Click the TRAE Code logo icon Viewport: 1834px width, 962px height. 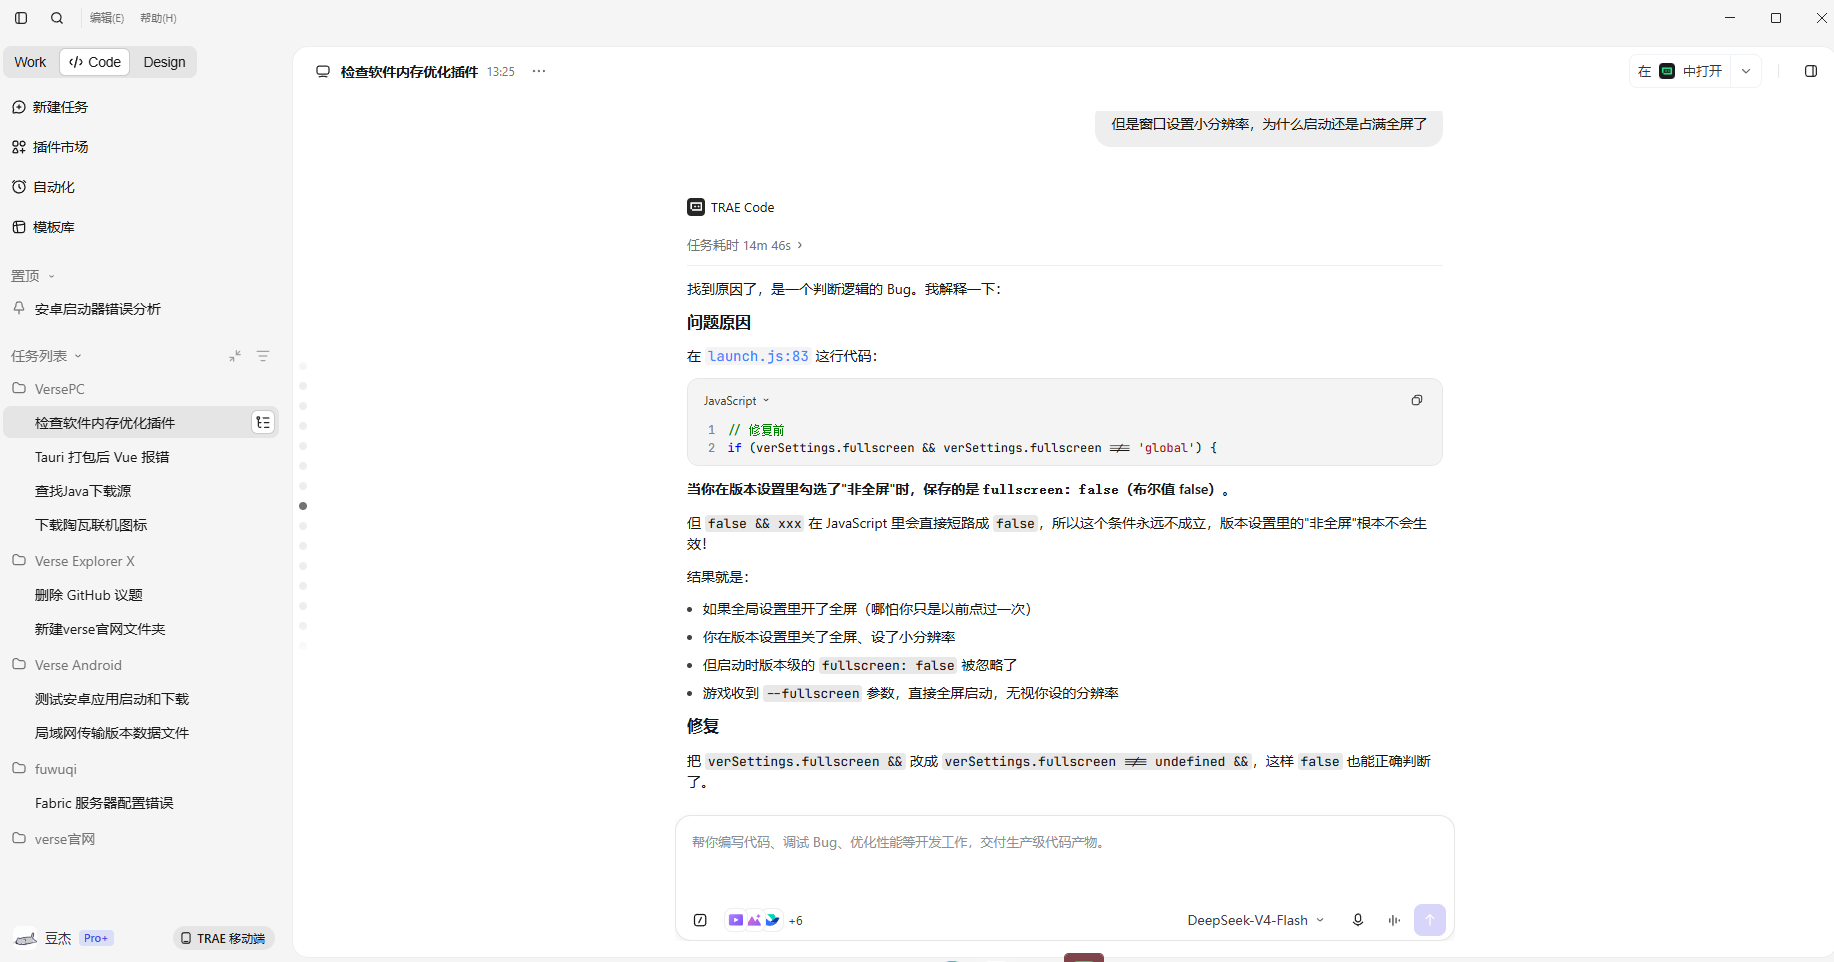pyautogui.click(x=696, y=207)
